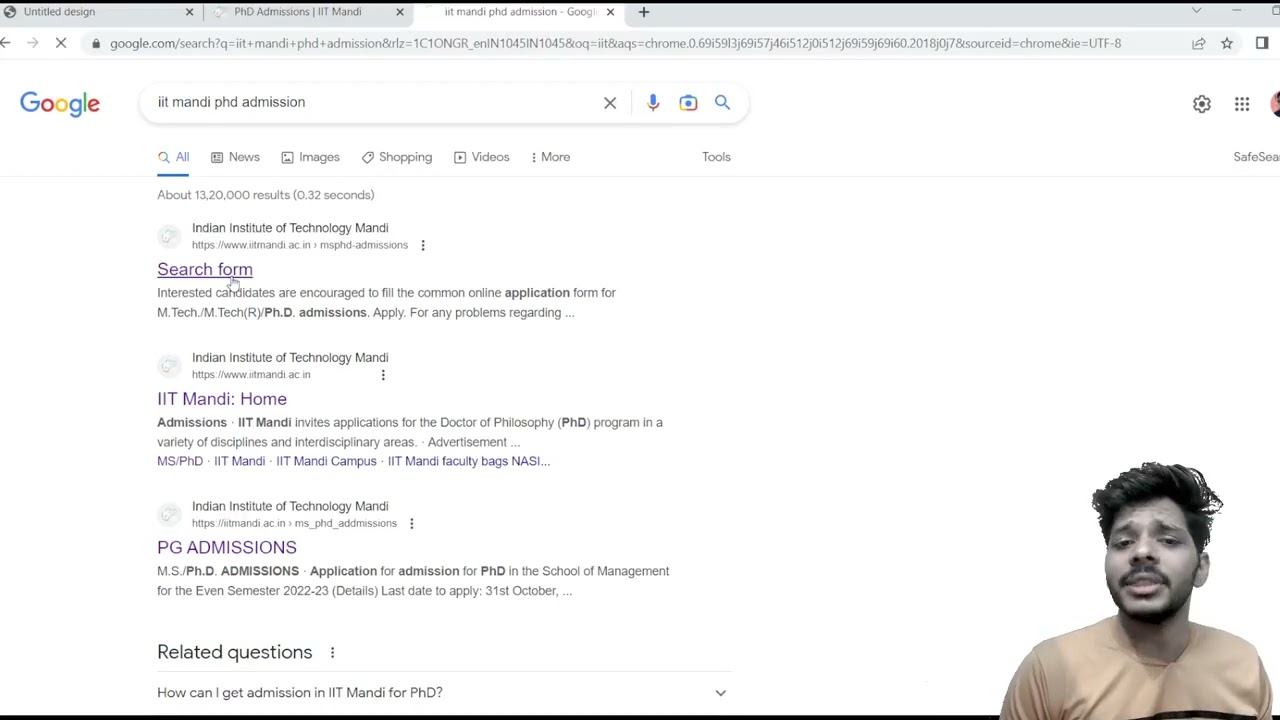The height and width of the screenshot is (720, 1280).
Task: Open tab search dropdown in title bar
Action: (x=1196, y=11)
